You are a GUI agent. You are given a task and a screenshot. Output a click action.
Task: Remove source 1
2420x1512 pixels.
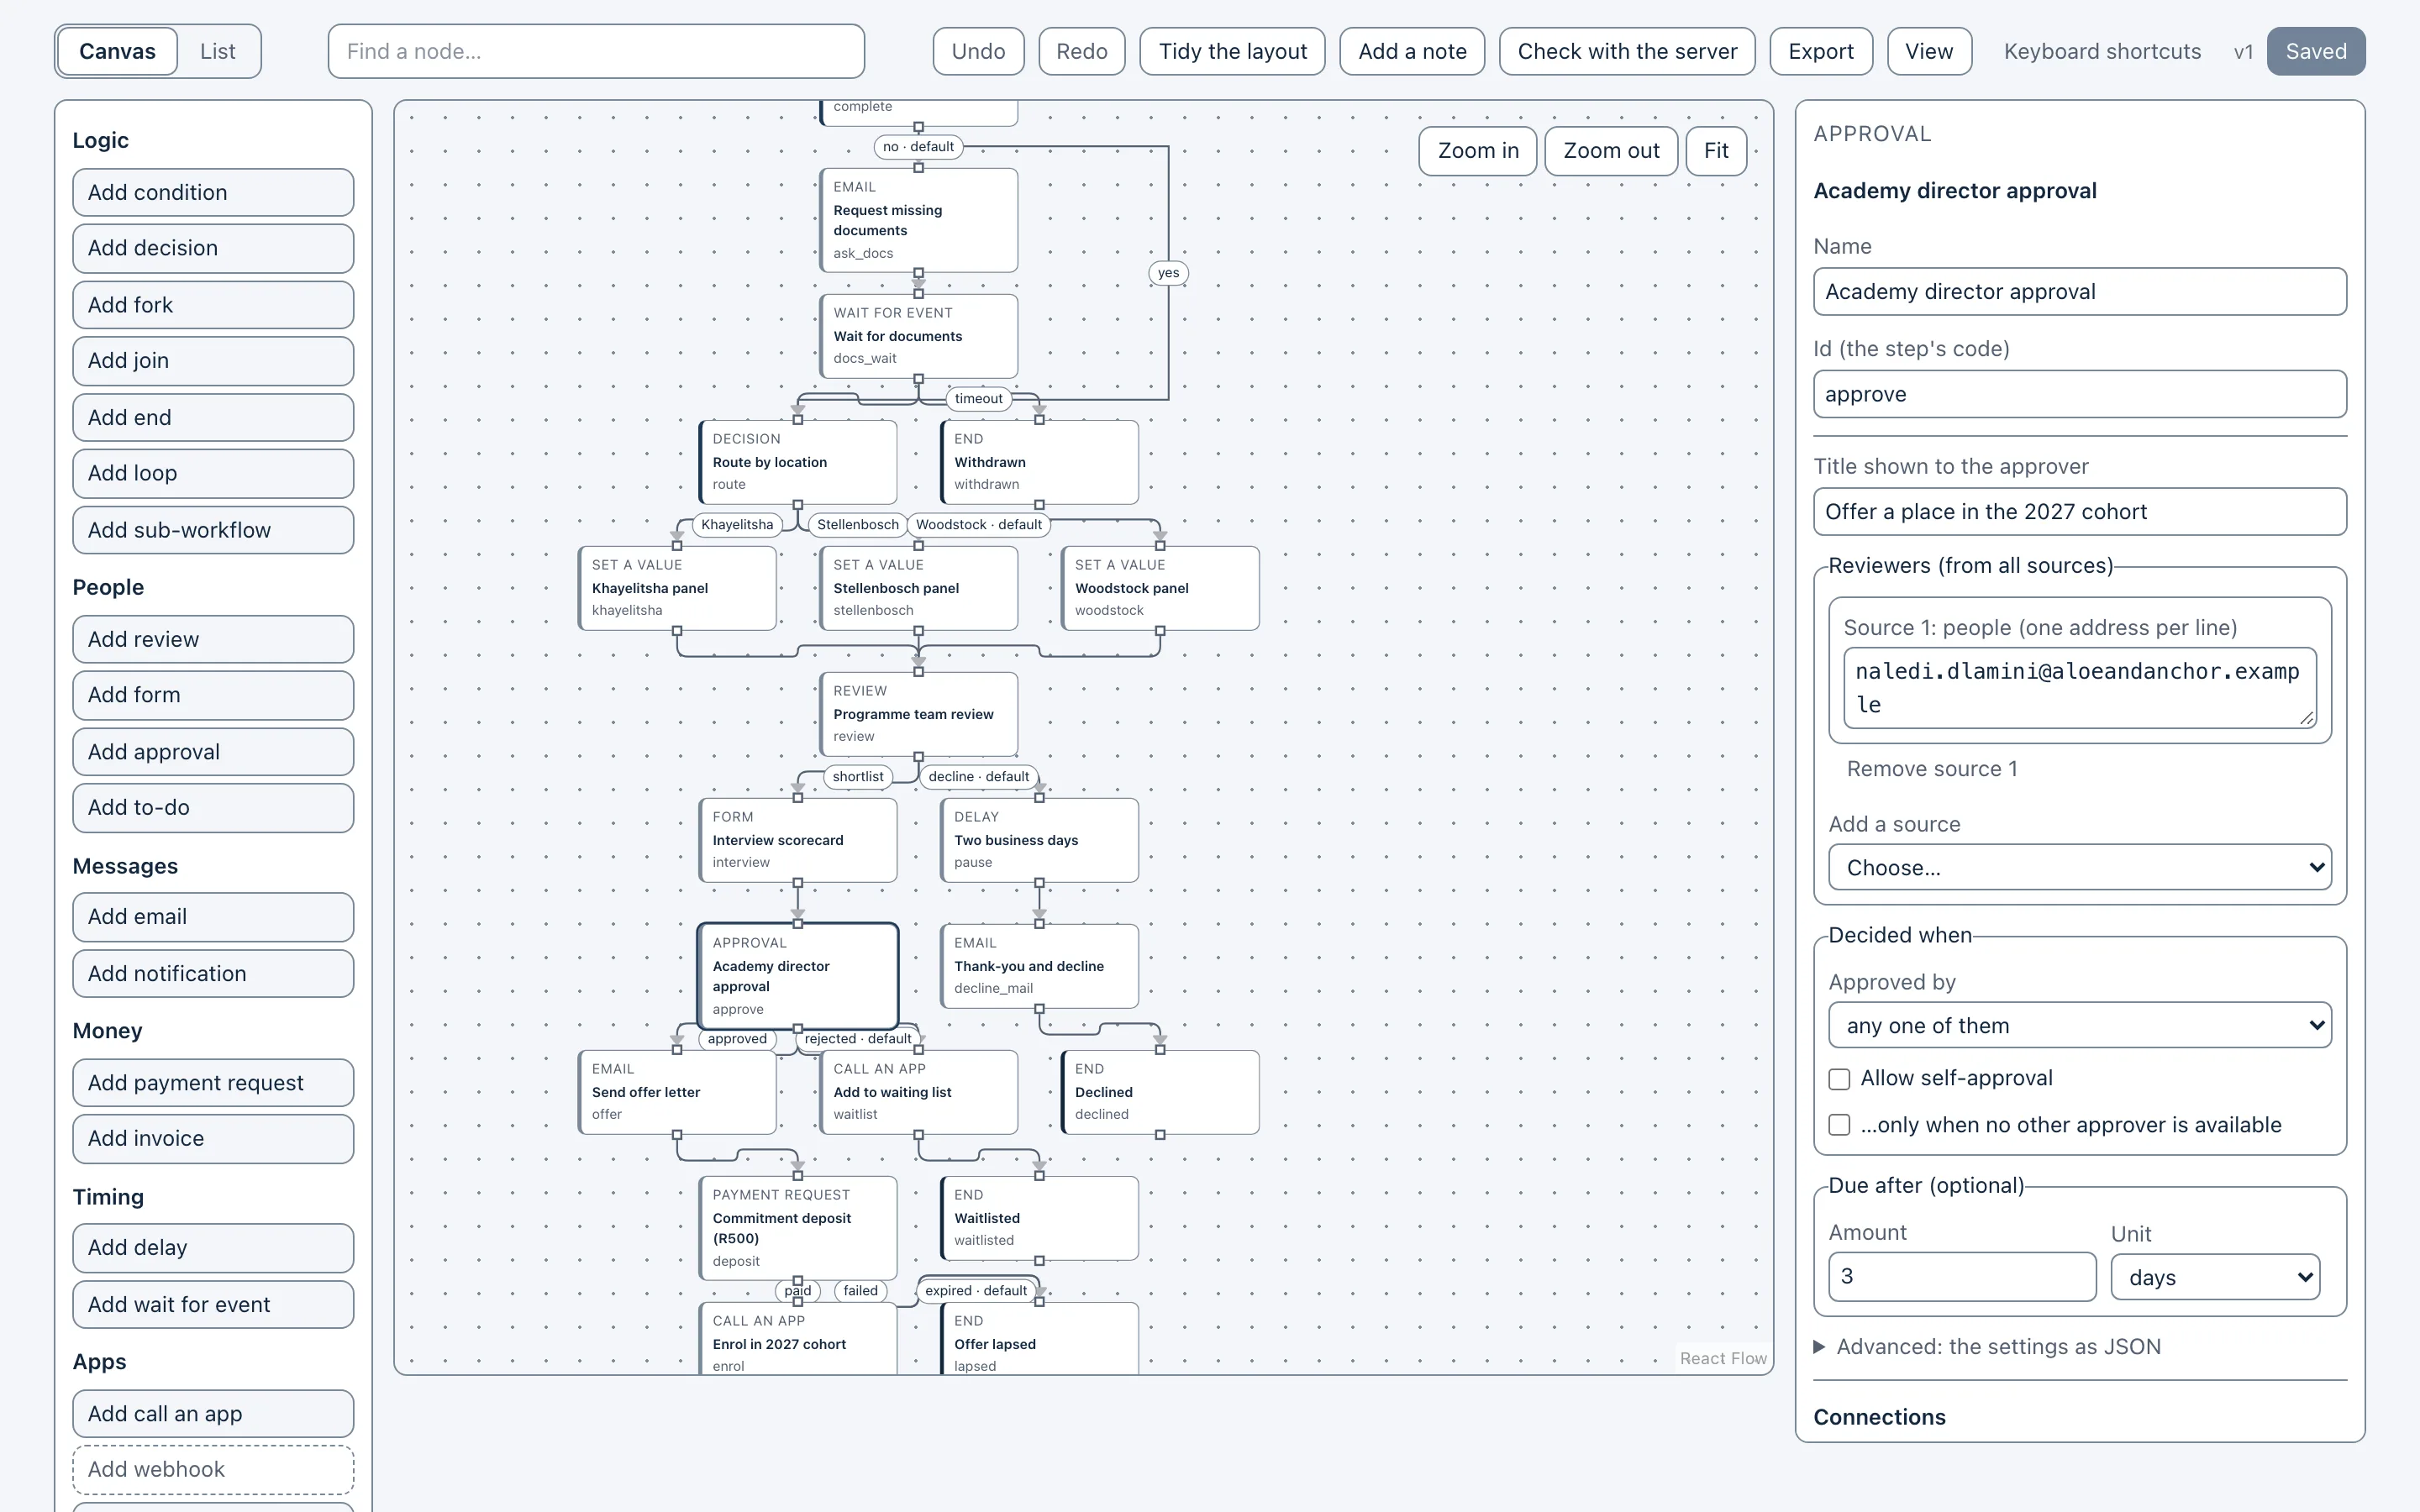coord(1932,769)
